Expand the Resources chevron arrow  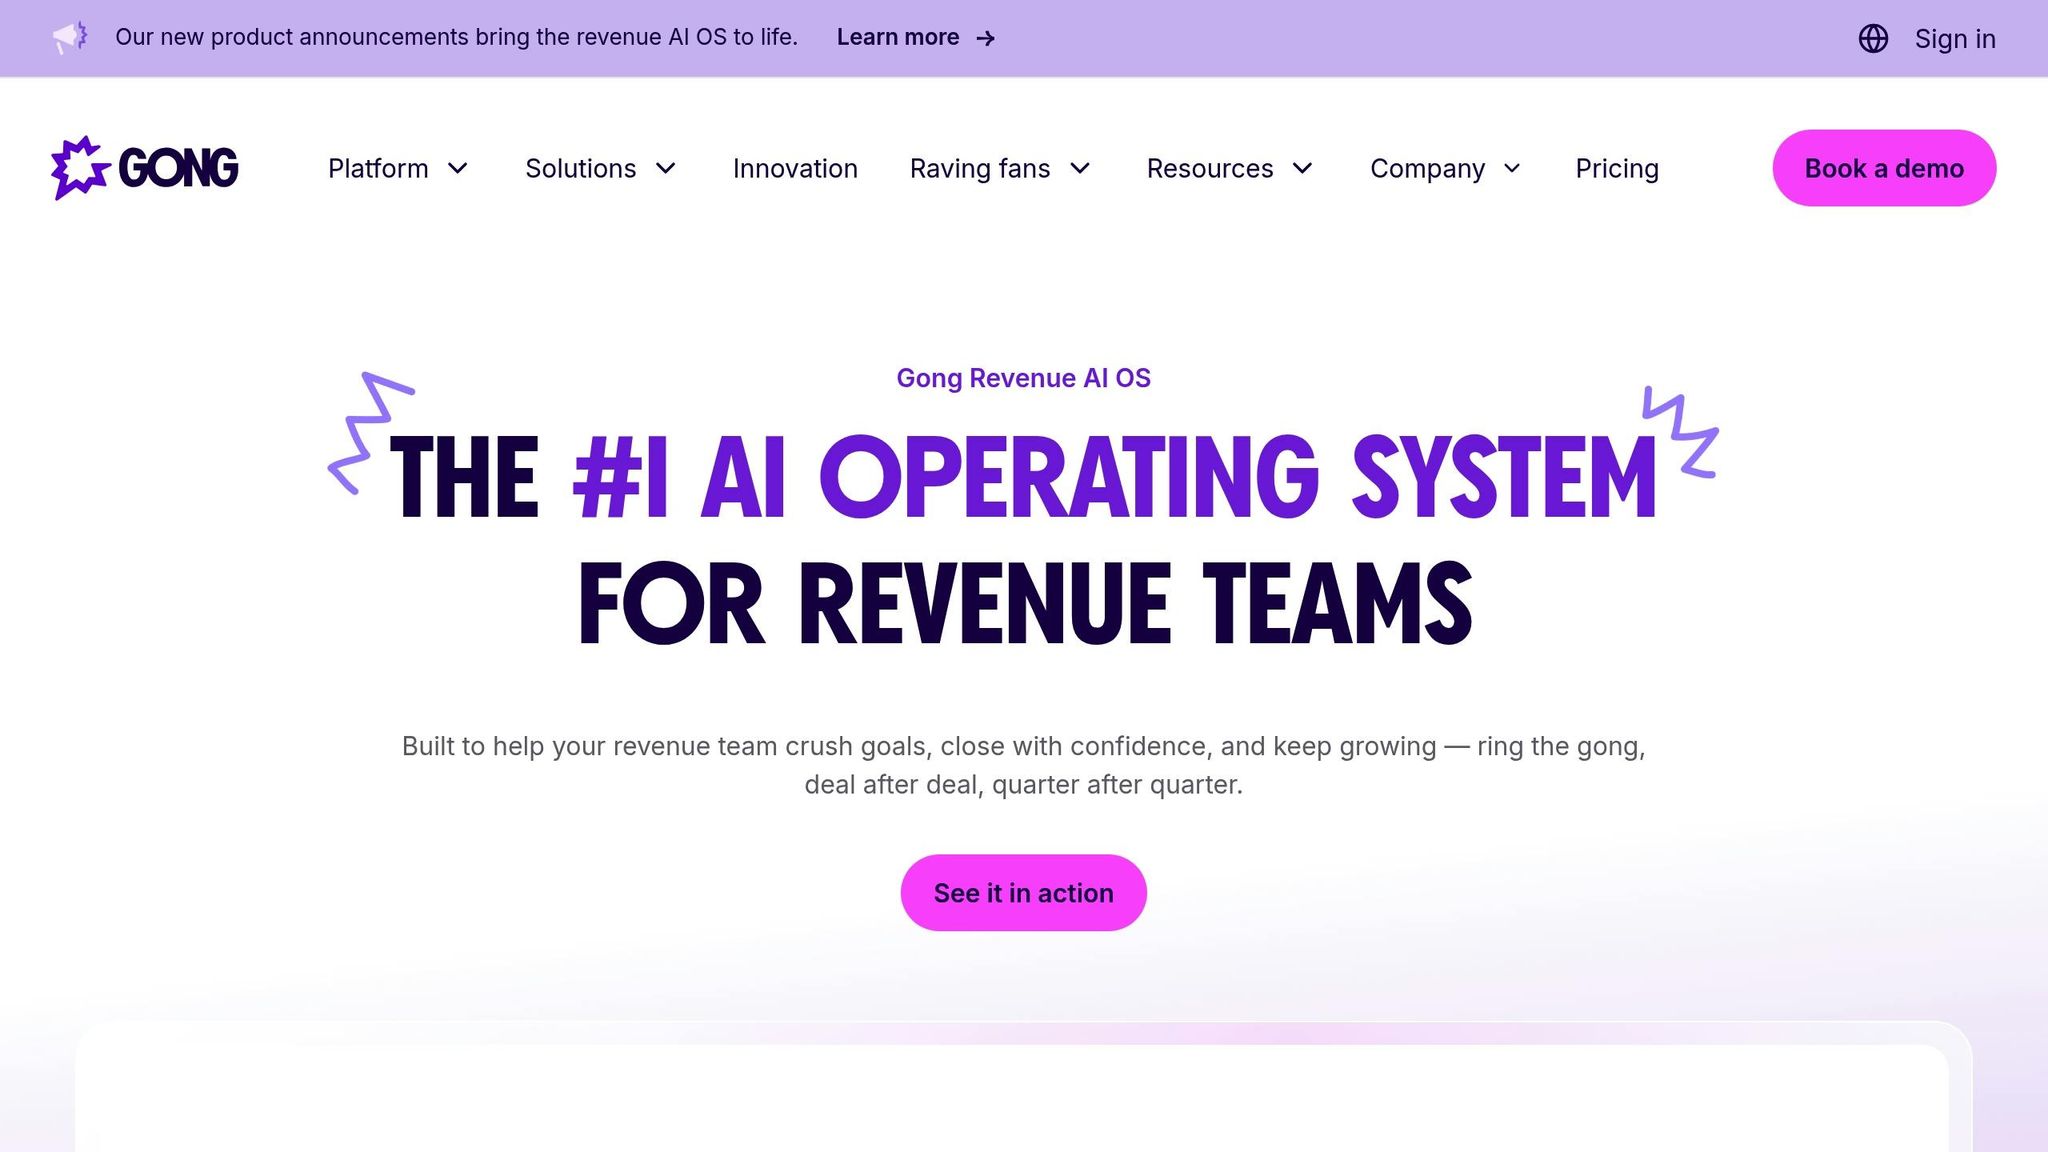[x=1302, y=168]
